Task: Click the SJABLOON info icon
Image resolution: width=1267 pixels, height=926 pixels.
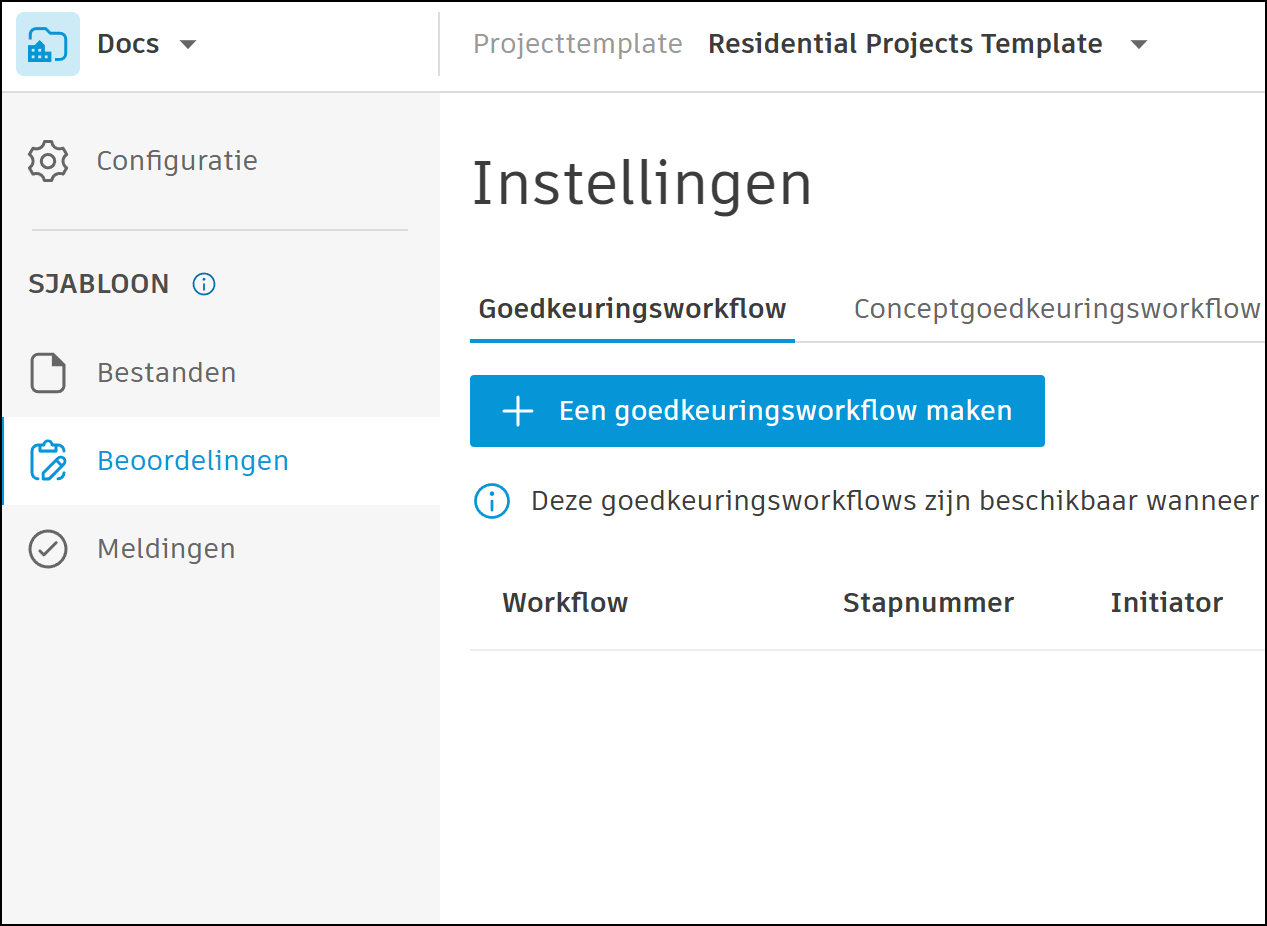Action: [204, 284]
